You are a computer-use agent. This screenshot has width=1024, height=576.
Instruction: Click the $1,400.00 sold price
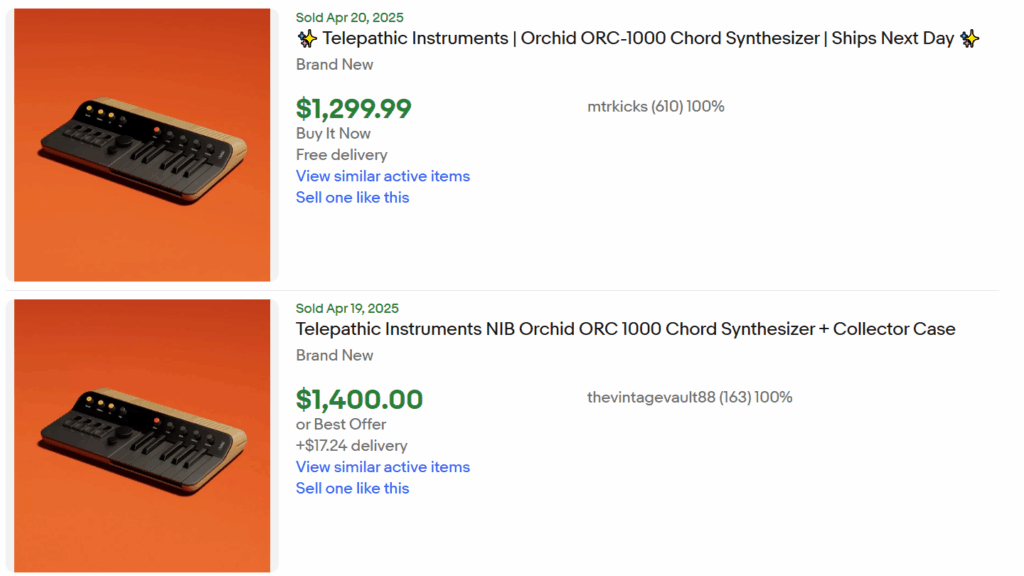(x=359, y=399)
